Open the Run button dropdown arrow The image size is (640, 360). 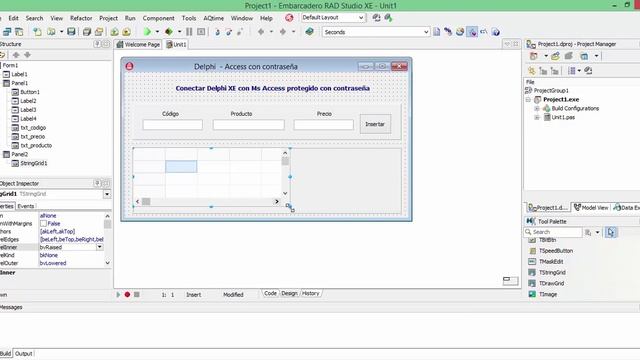click(x=157, y=31)
